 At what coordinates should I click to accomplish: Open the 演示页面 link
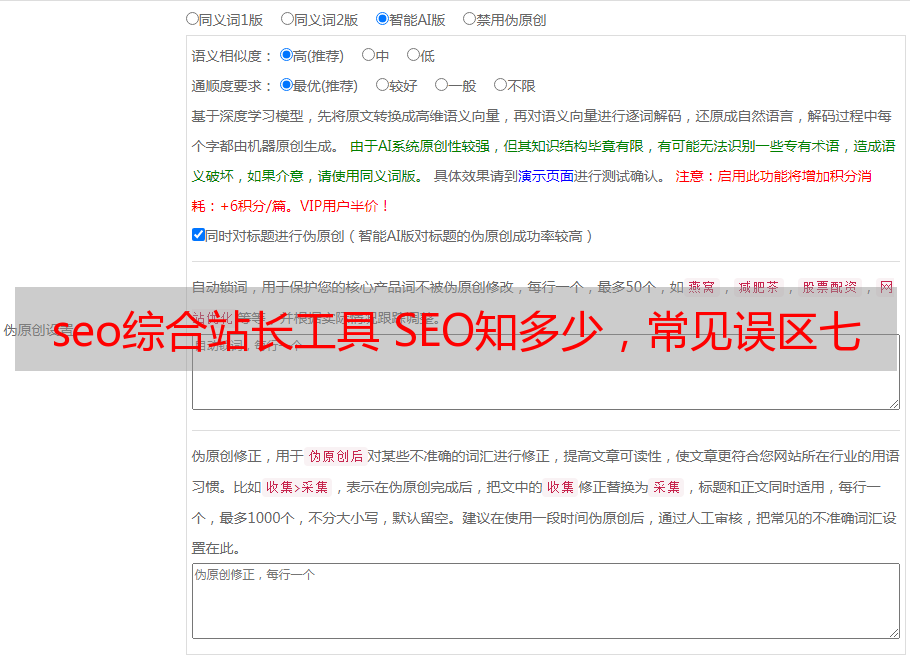pyautogui.click(x=546, y=176)
